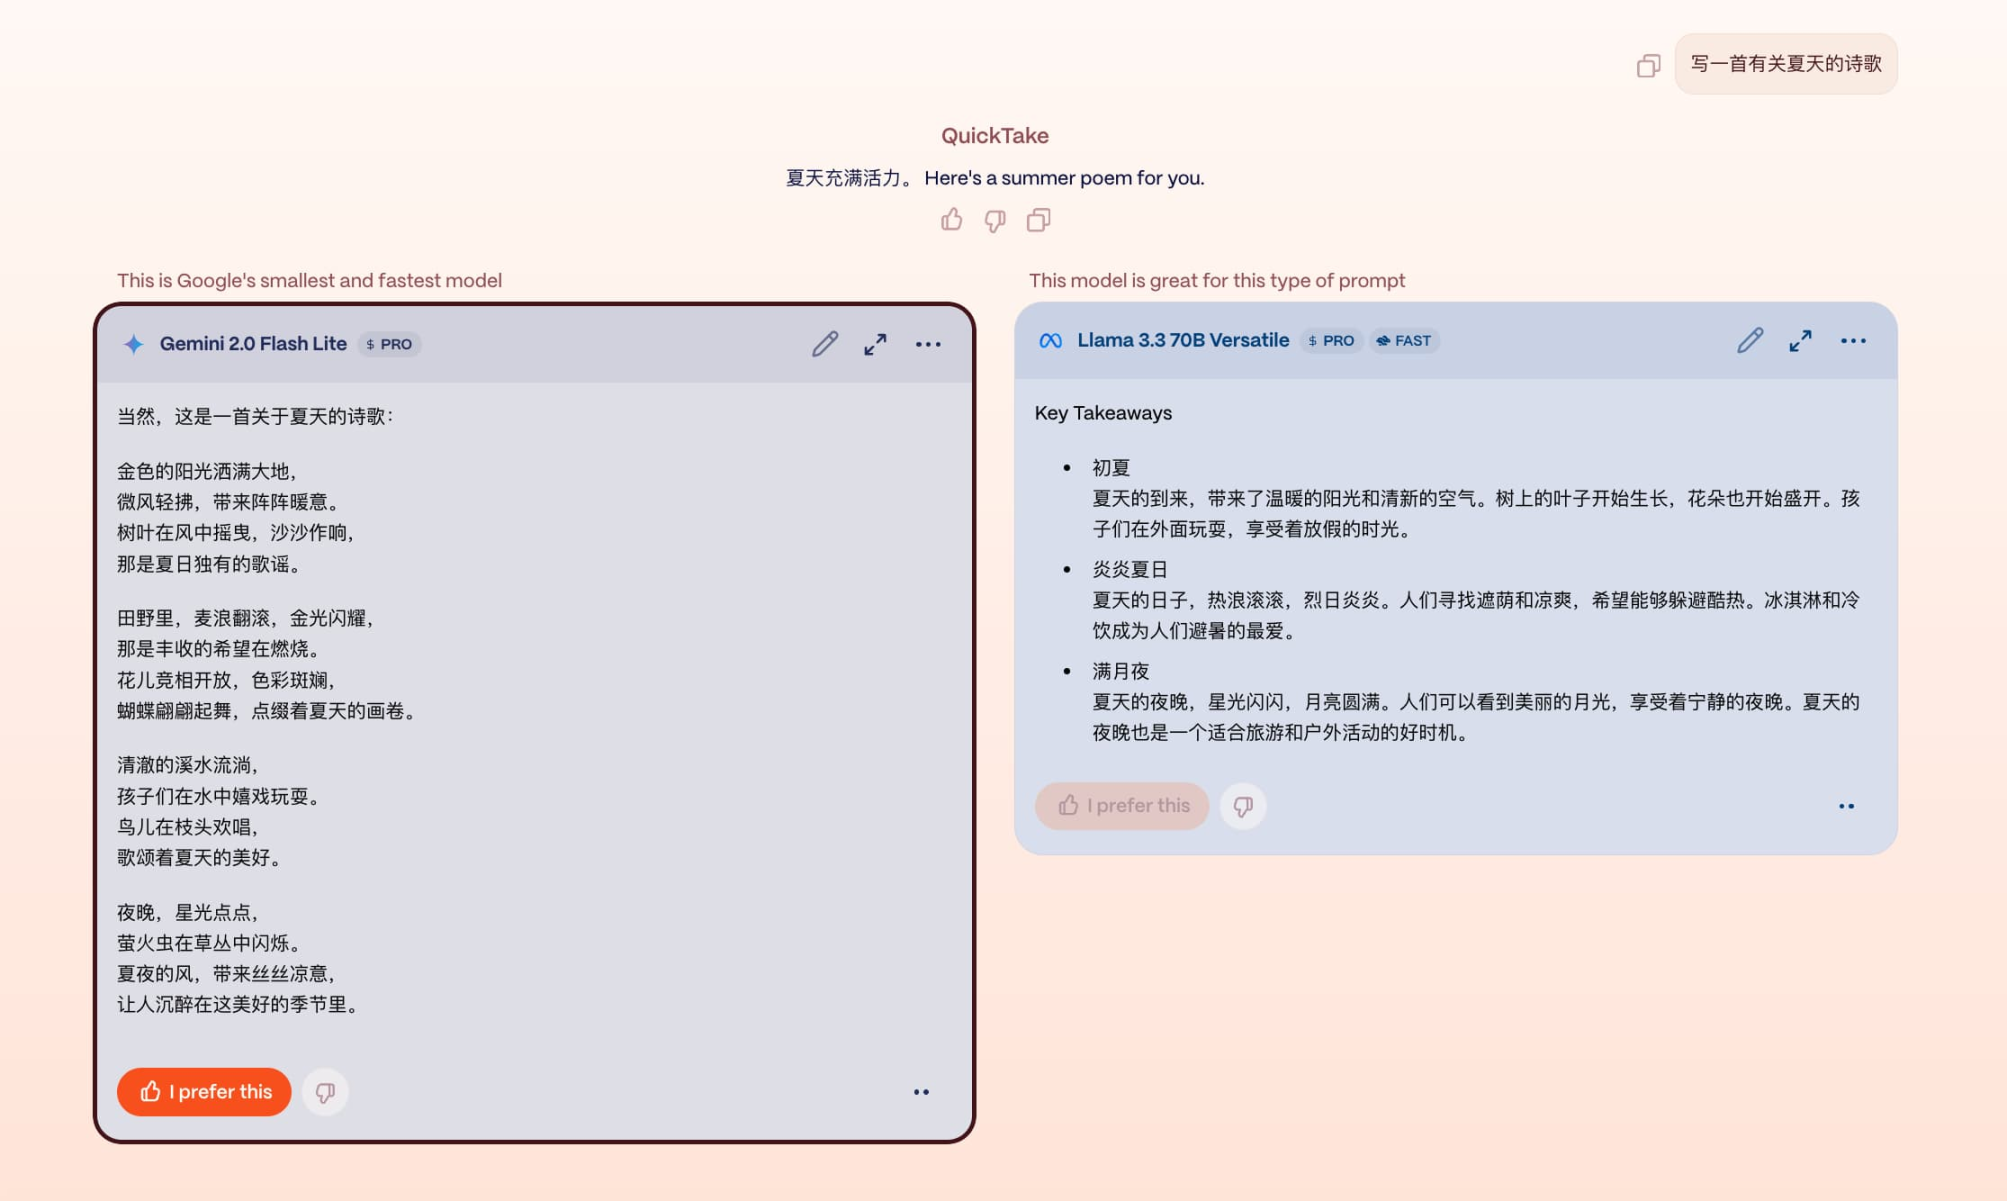The image size is (2007, 1201).
Task: Copy the QuickTake summary text
Action: click(1038, 220)
